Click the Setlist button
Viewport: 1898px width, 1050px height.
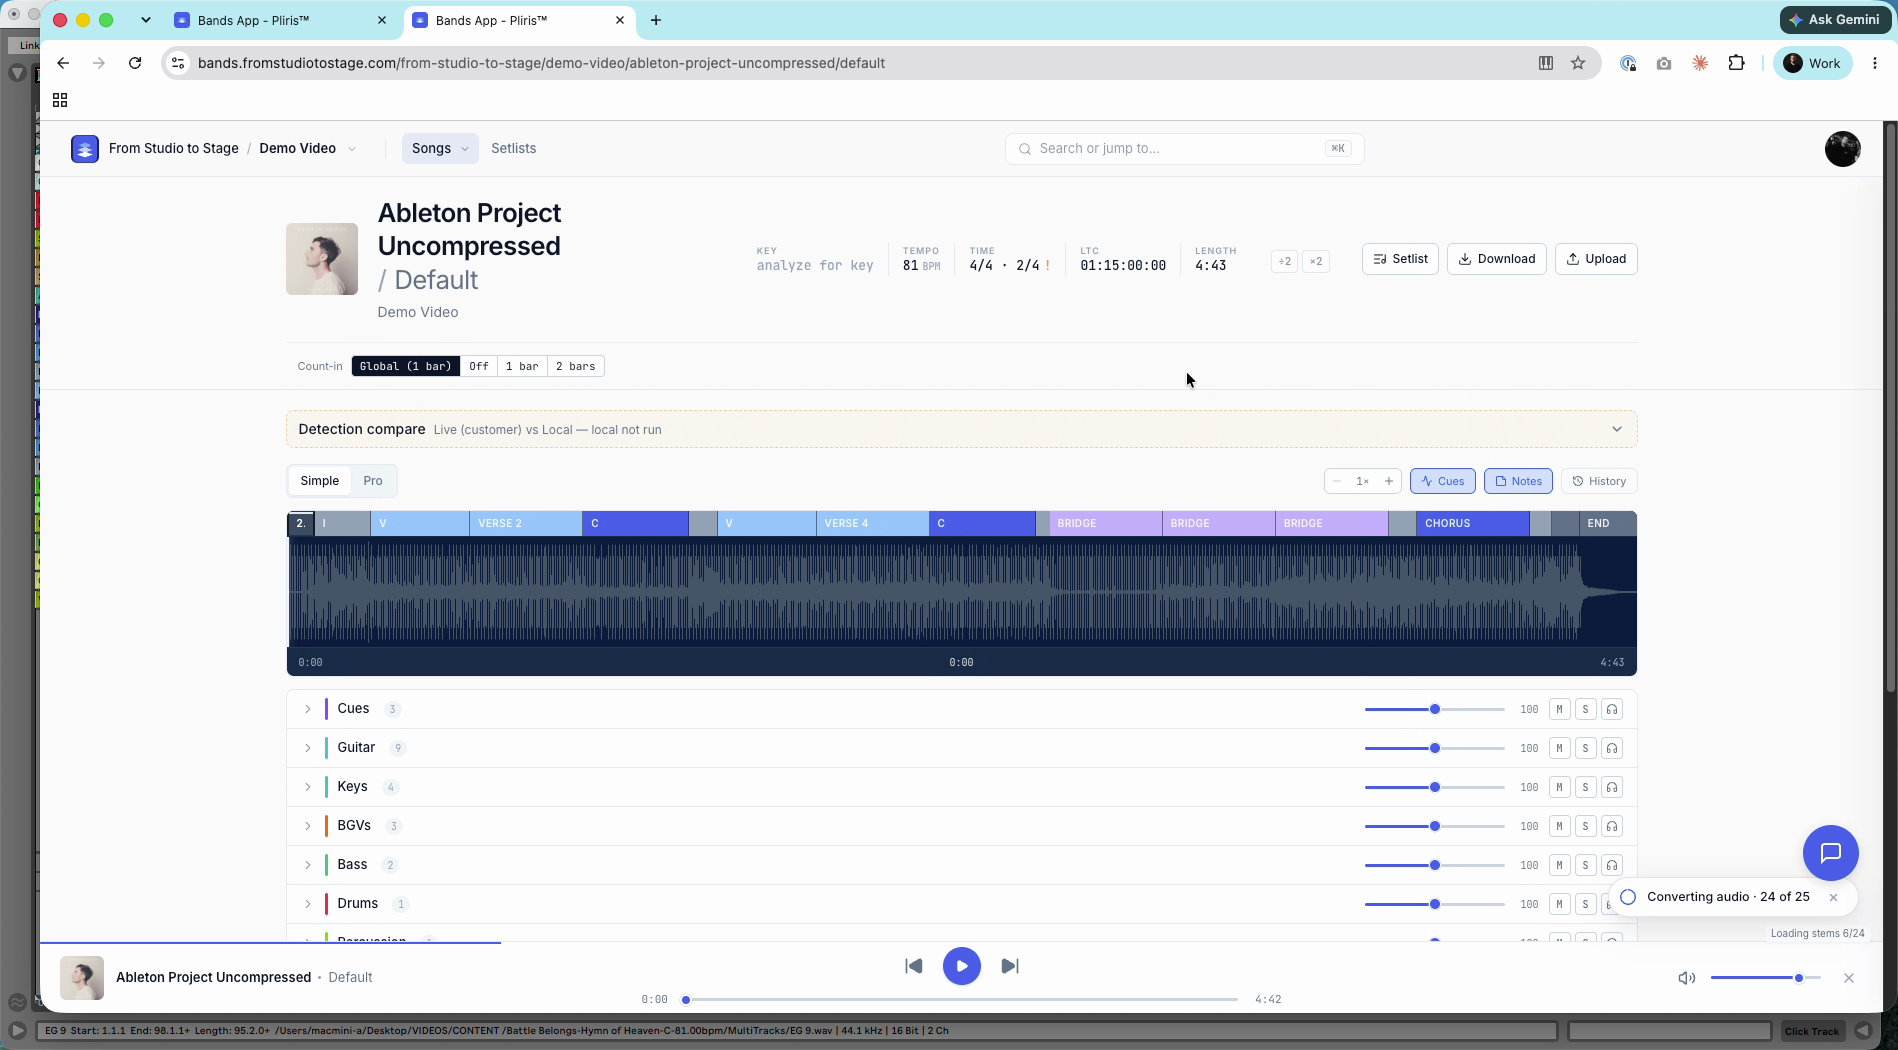[1400, 259]
